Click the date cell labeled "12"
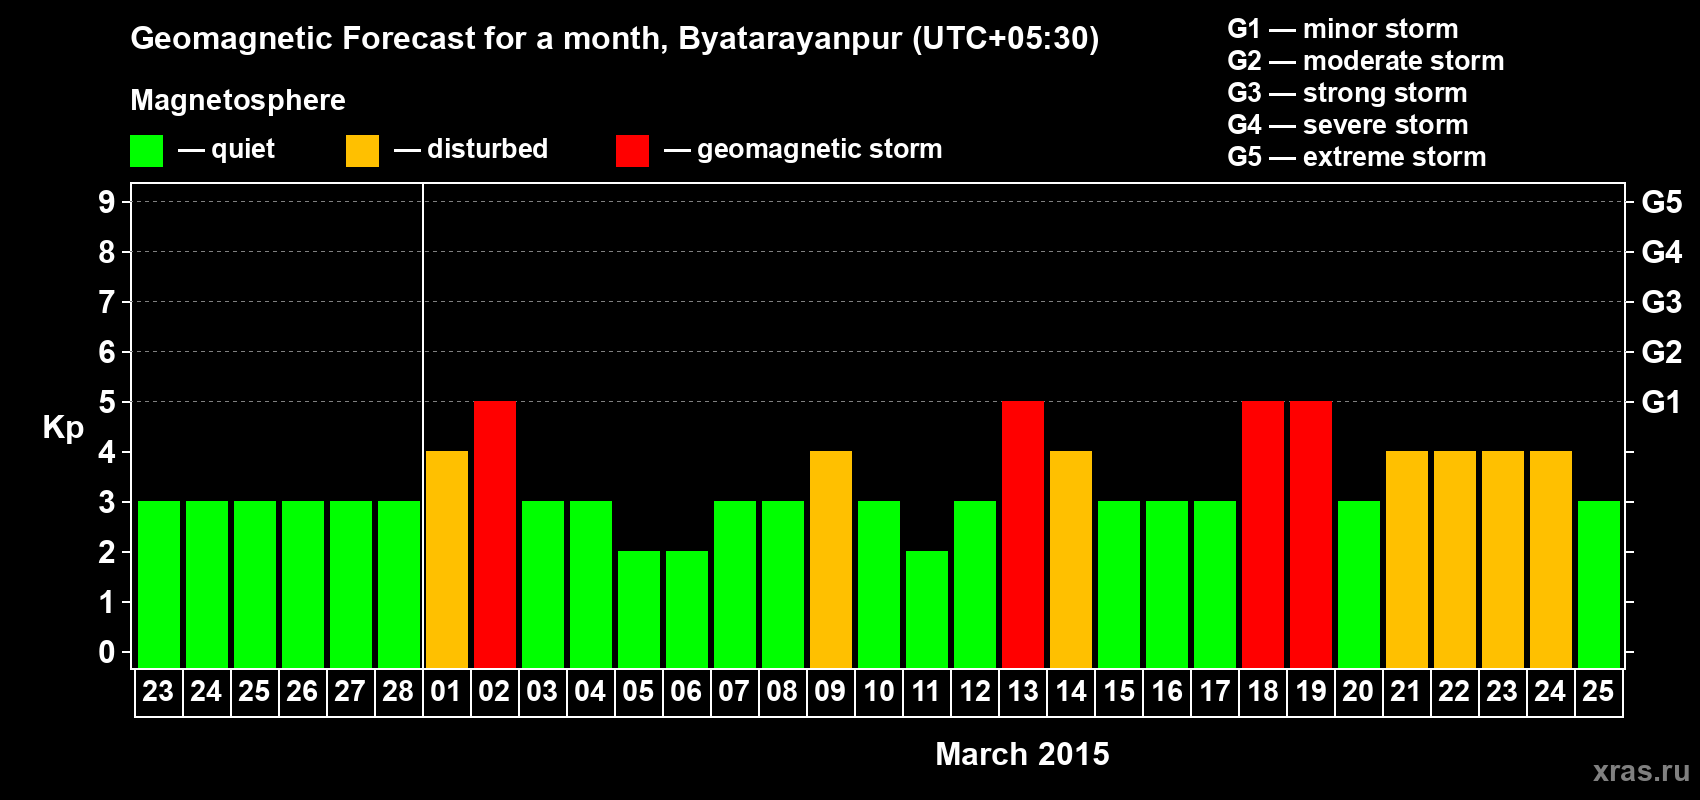 pyautogui.click(x=975, y=692)
